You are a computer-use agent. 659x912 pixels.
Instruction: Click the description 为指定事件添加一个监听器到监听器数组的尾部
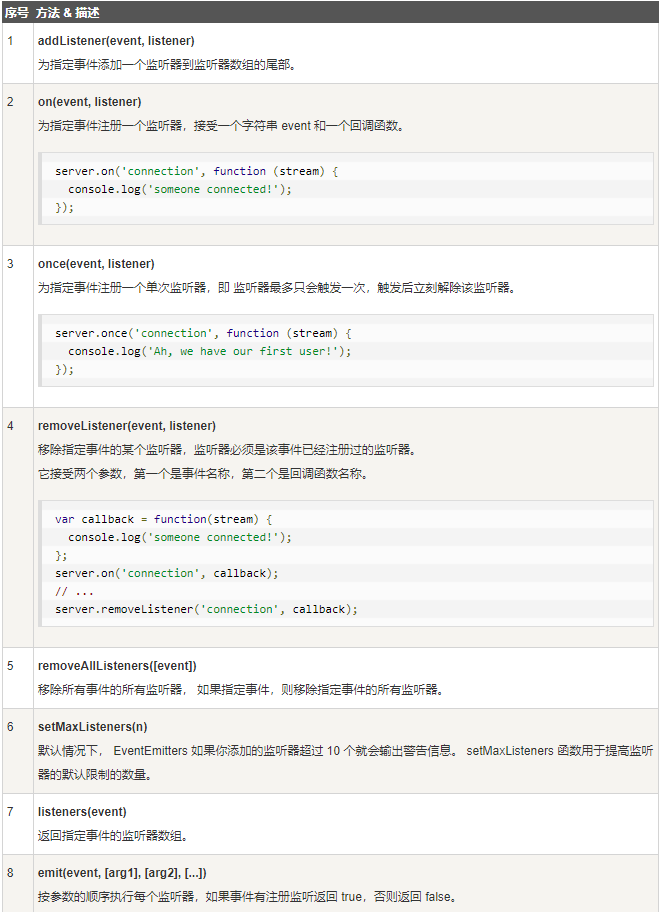point(168,65)
